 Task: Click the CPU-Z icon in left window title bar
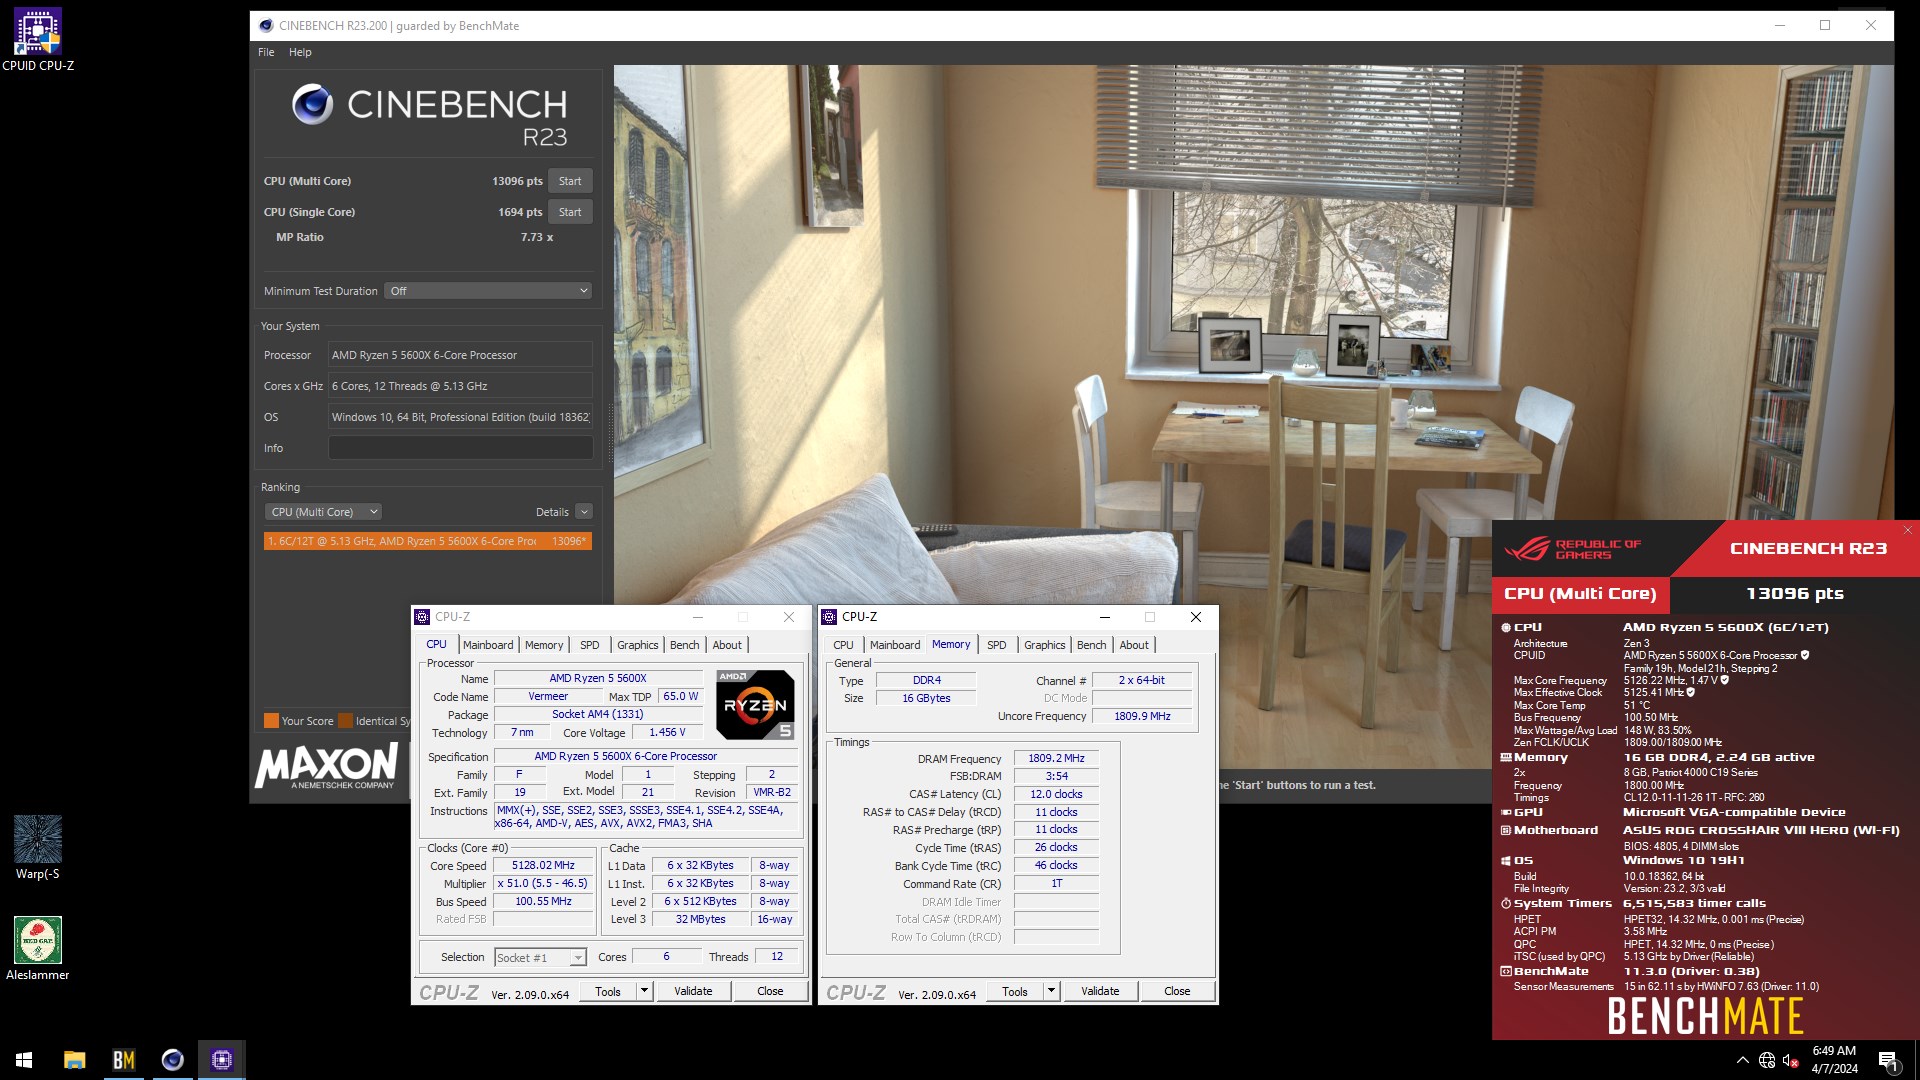click(423, 617)
